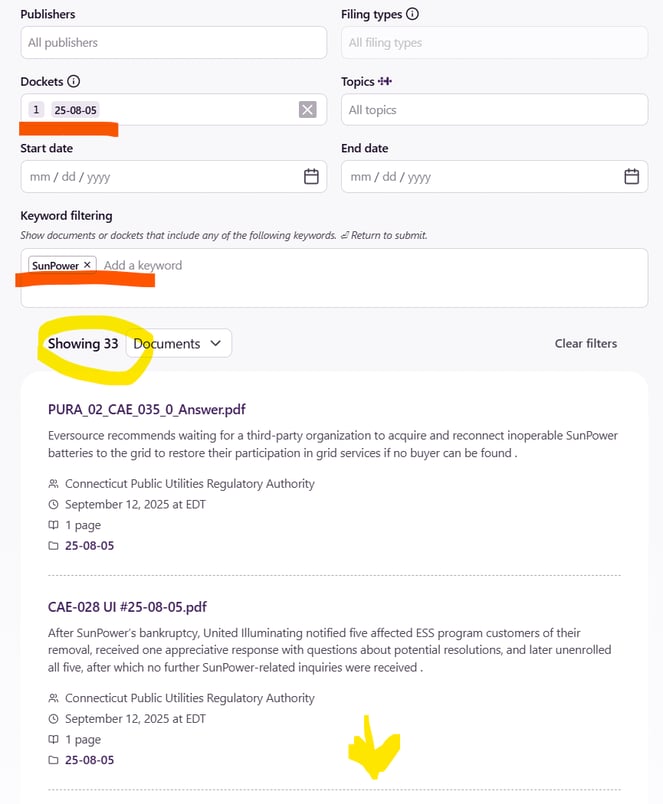Open PURA_02_CAE_035_0_Answer.pdf document
663x804 pixels.
(x=147, y=409)
